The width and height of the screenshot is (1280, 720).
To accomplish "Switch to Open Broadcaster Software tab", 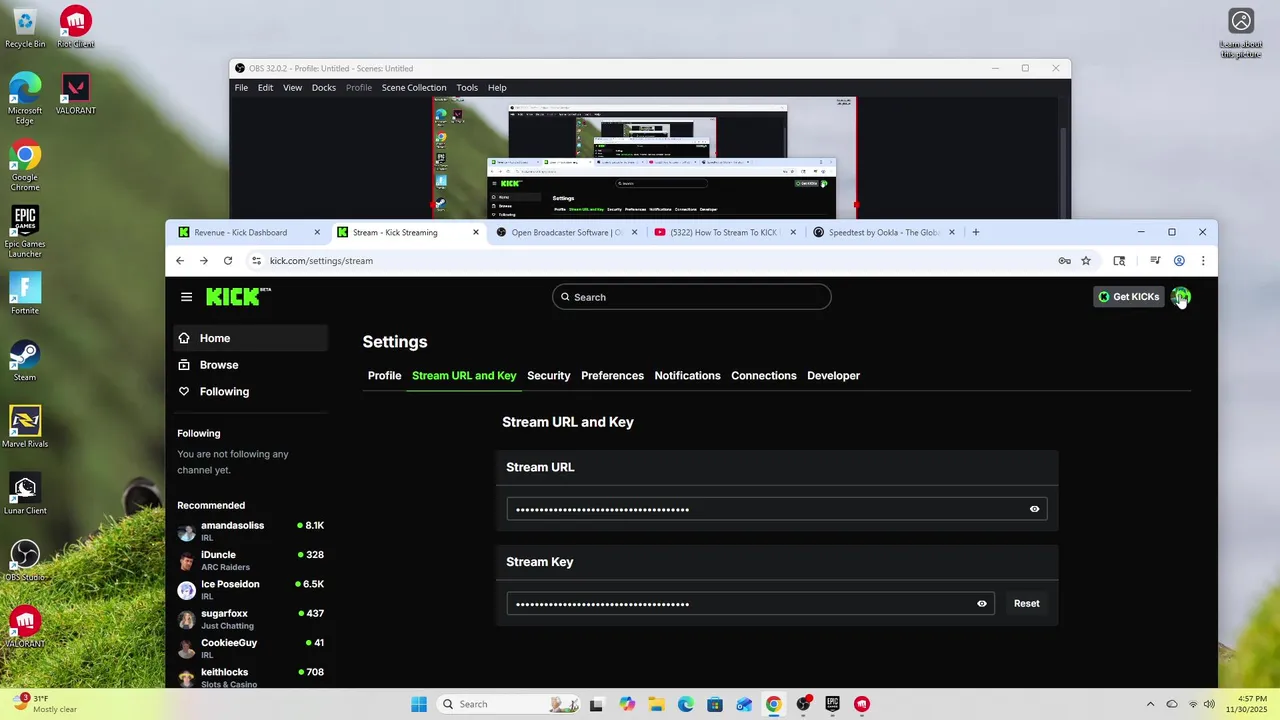I will 566,232.
